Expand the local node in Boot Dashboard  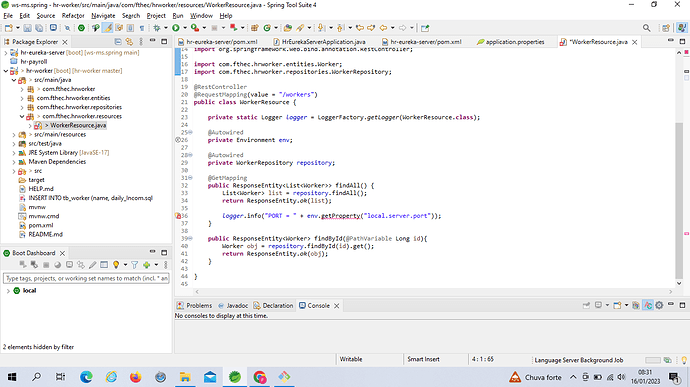[x=8, y=291]
